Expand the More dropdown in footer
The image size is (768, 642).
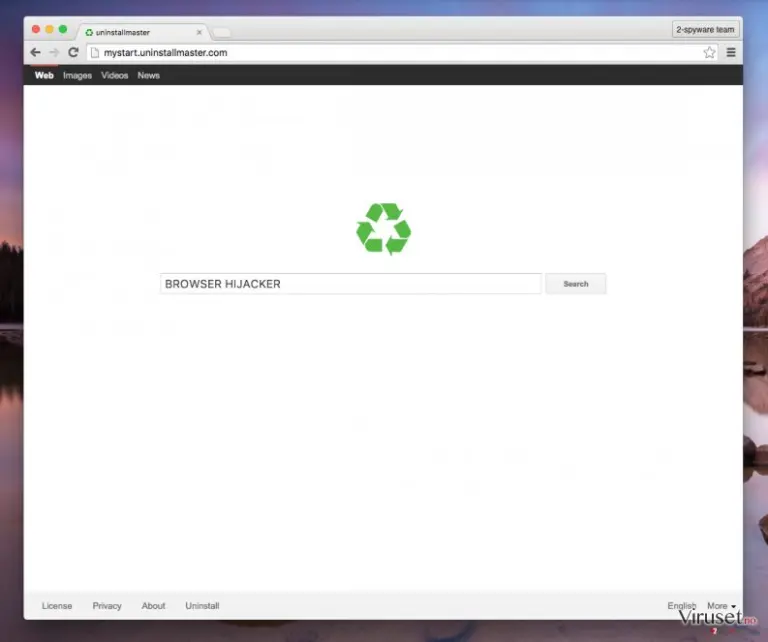click(721, 606)
